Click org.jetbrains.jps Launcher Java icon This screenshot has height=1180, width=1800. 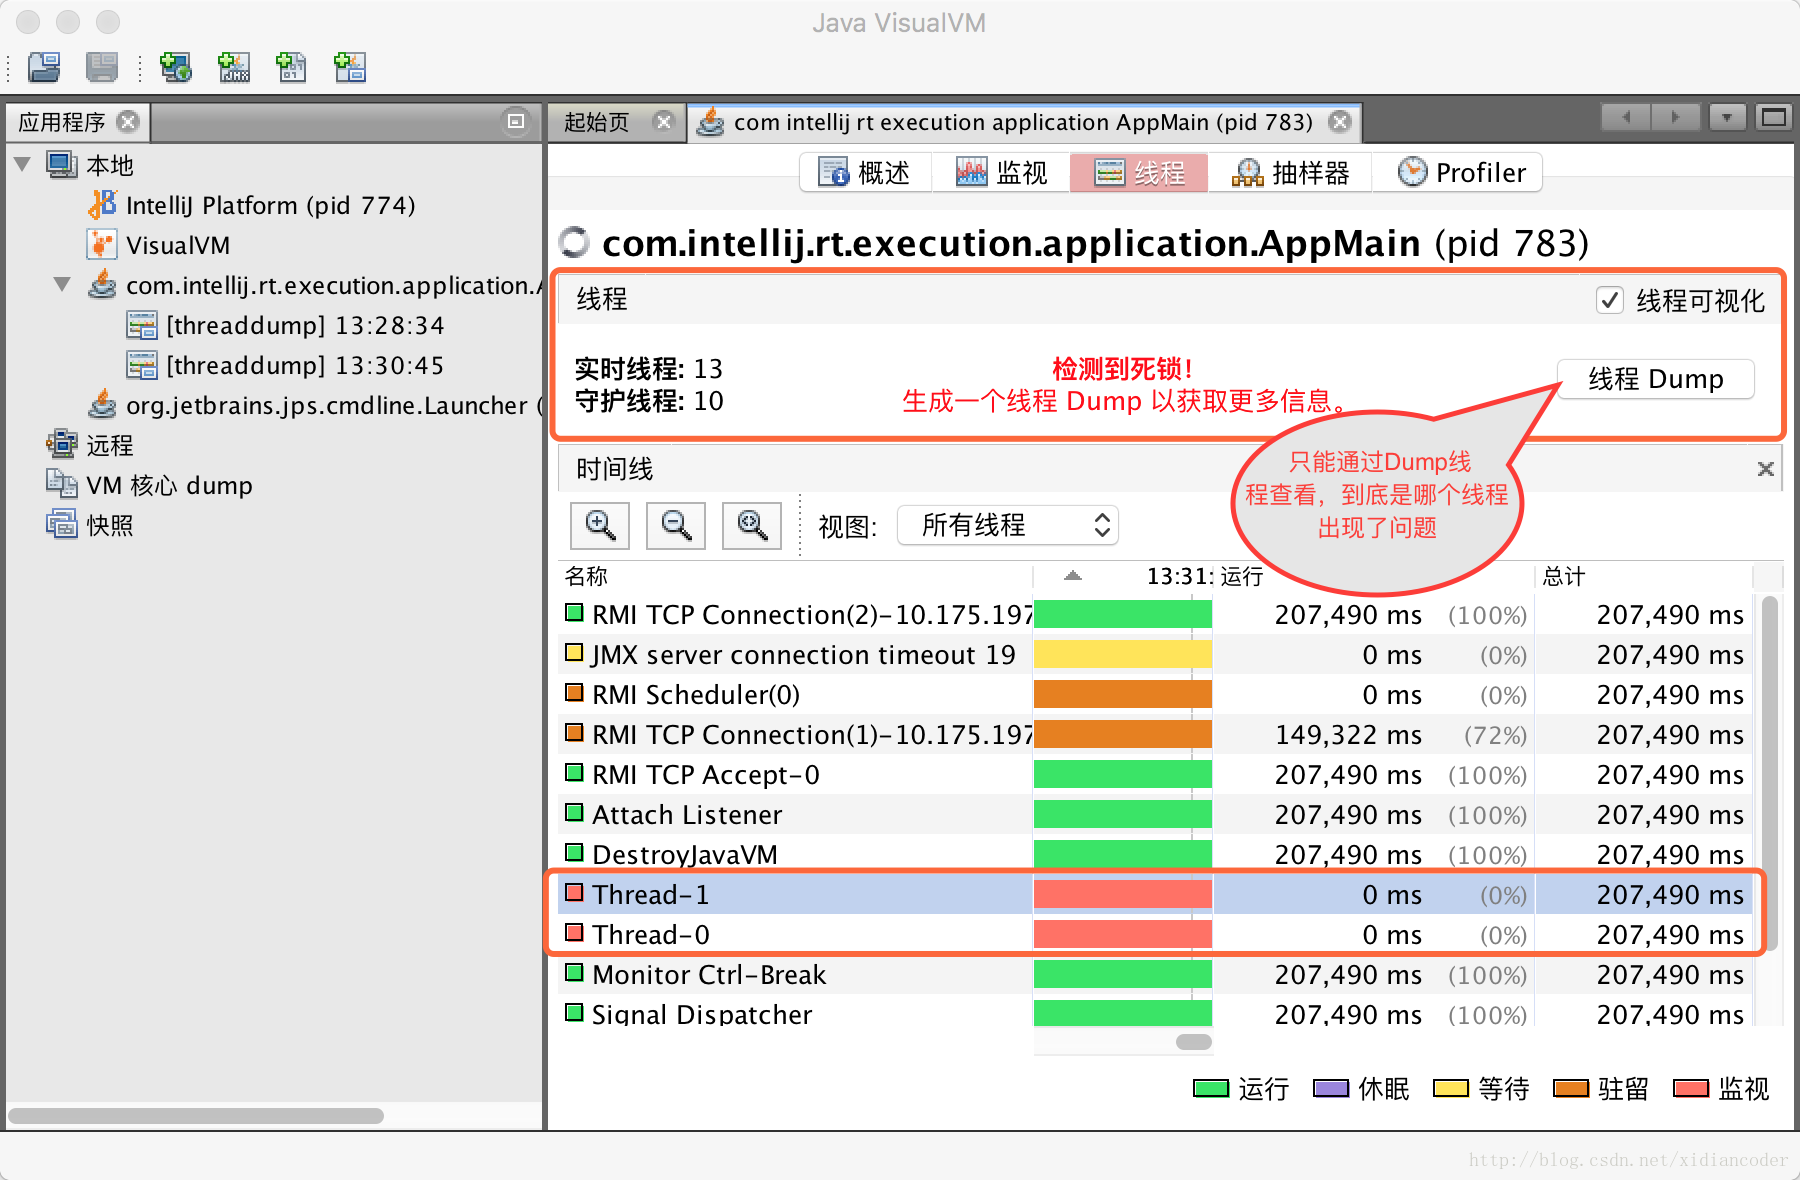[x=102, y=405]
